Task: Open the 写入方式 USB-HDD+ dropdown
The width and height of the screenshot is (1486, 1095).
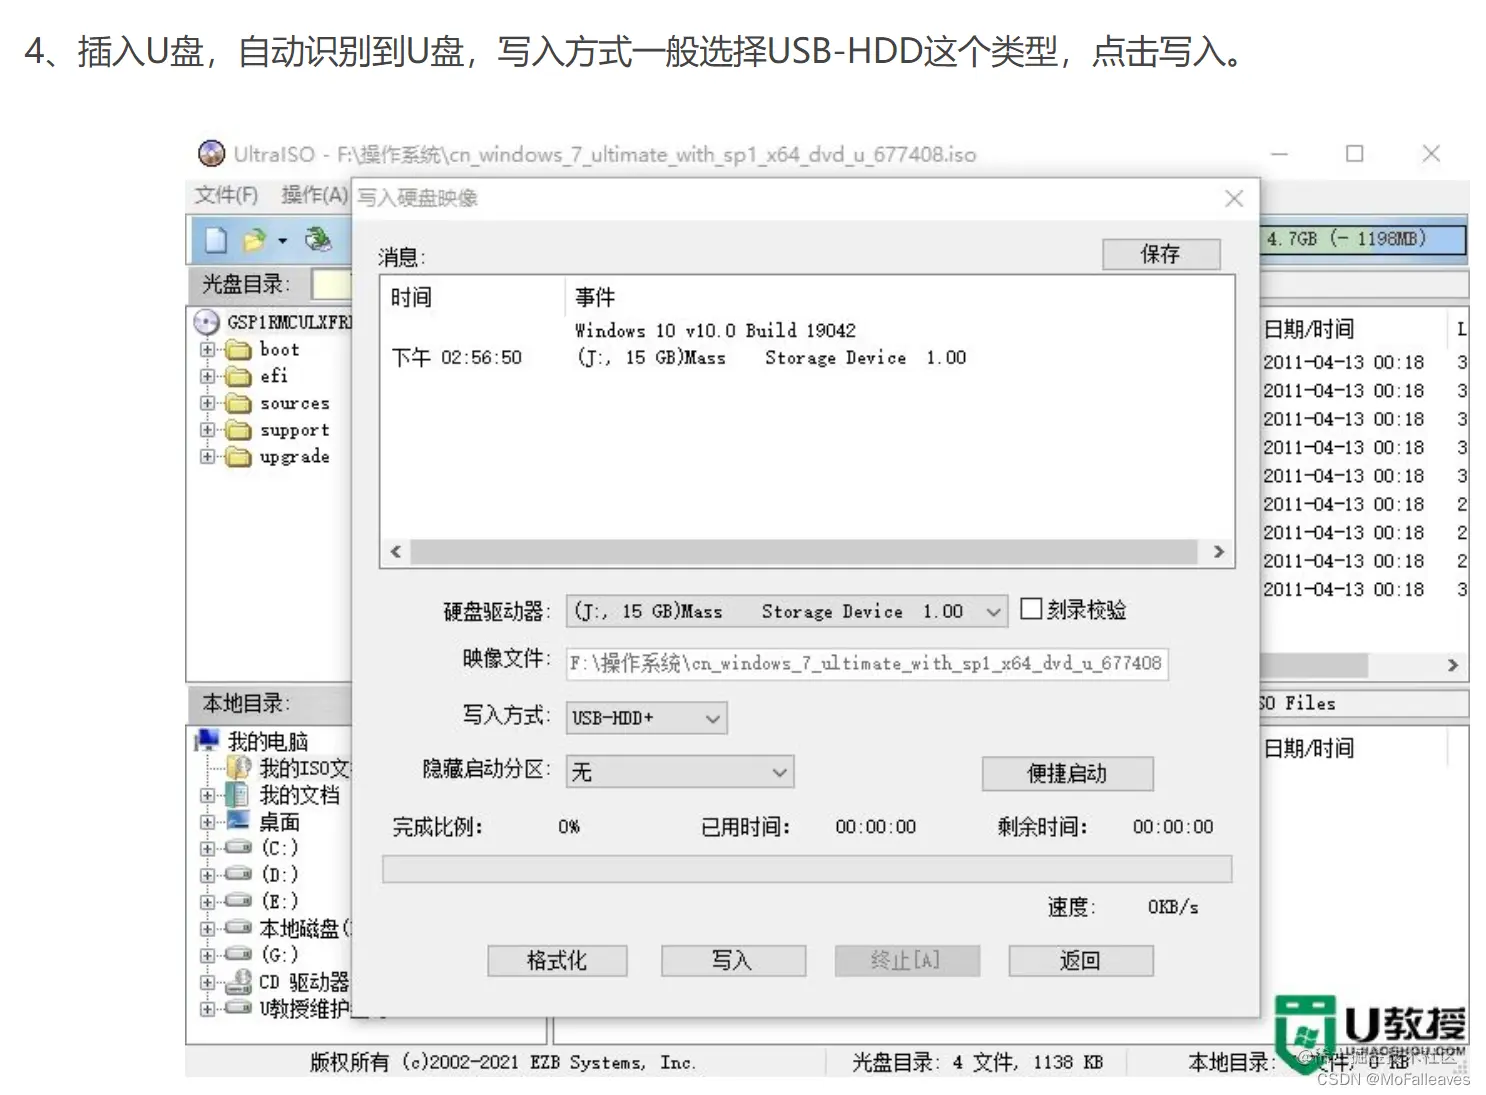Action: 712,719
